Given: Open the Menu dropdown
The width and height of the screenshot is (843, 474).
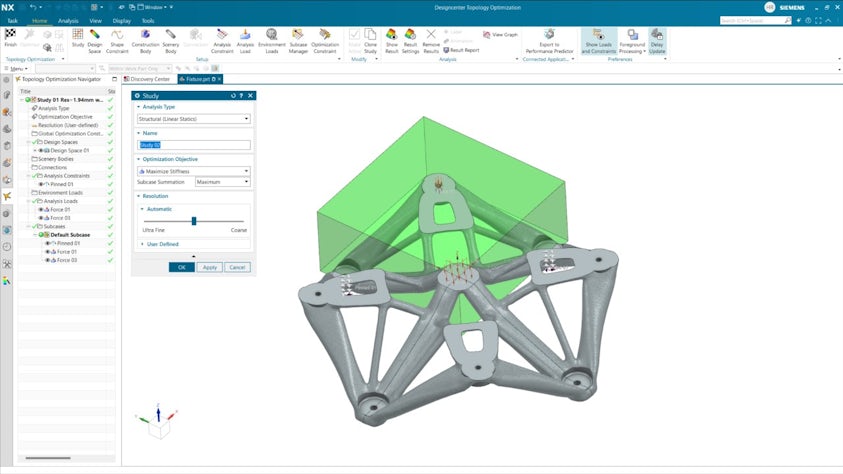Looking at the screenshot, I should [x=16, y=69].
